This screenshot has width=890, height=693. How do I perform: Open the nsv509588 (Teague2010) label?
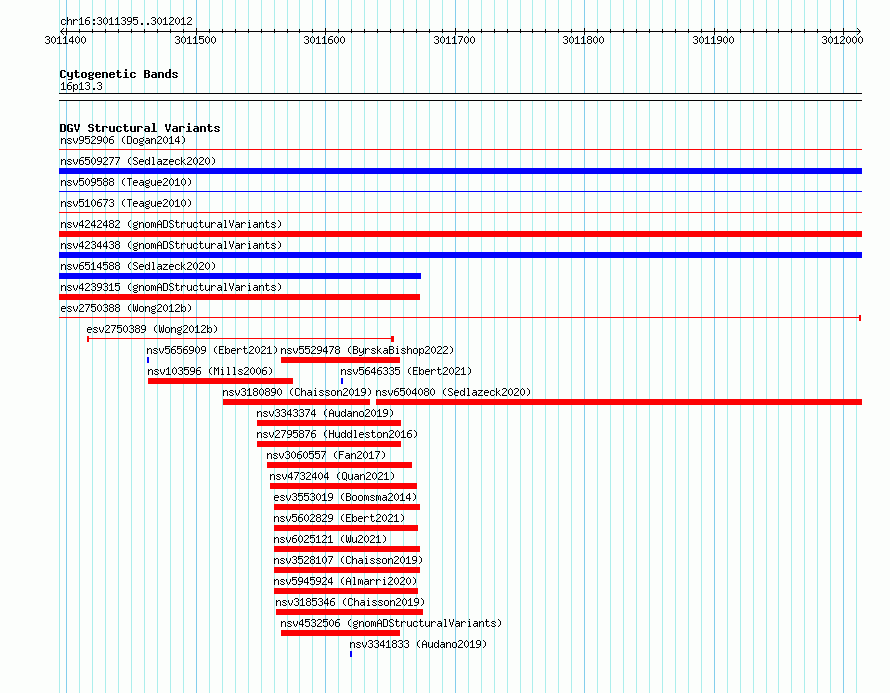(x=126, y=182)
